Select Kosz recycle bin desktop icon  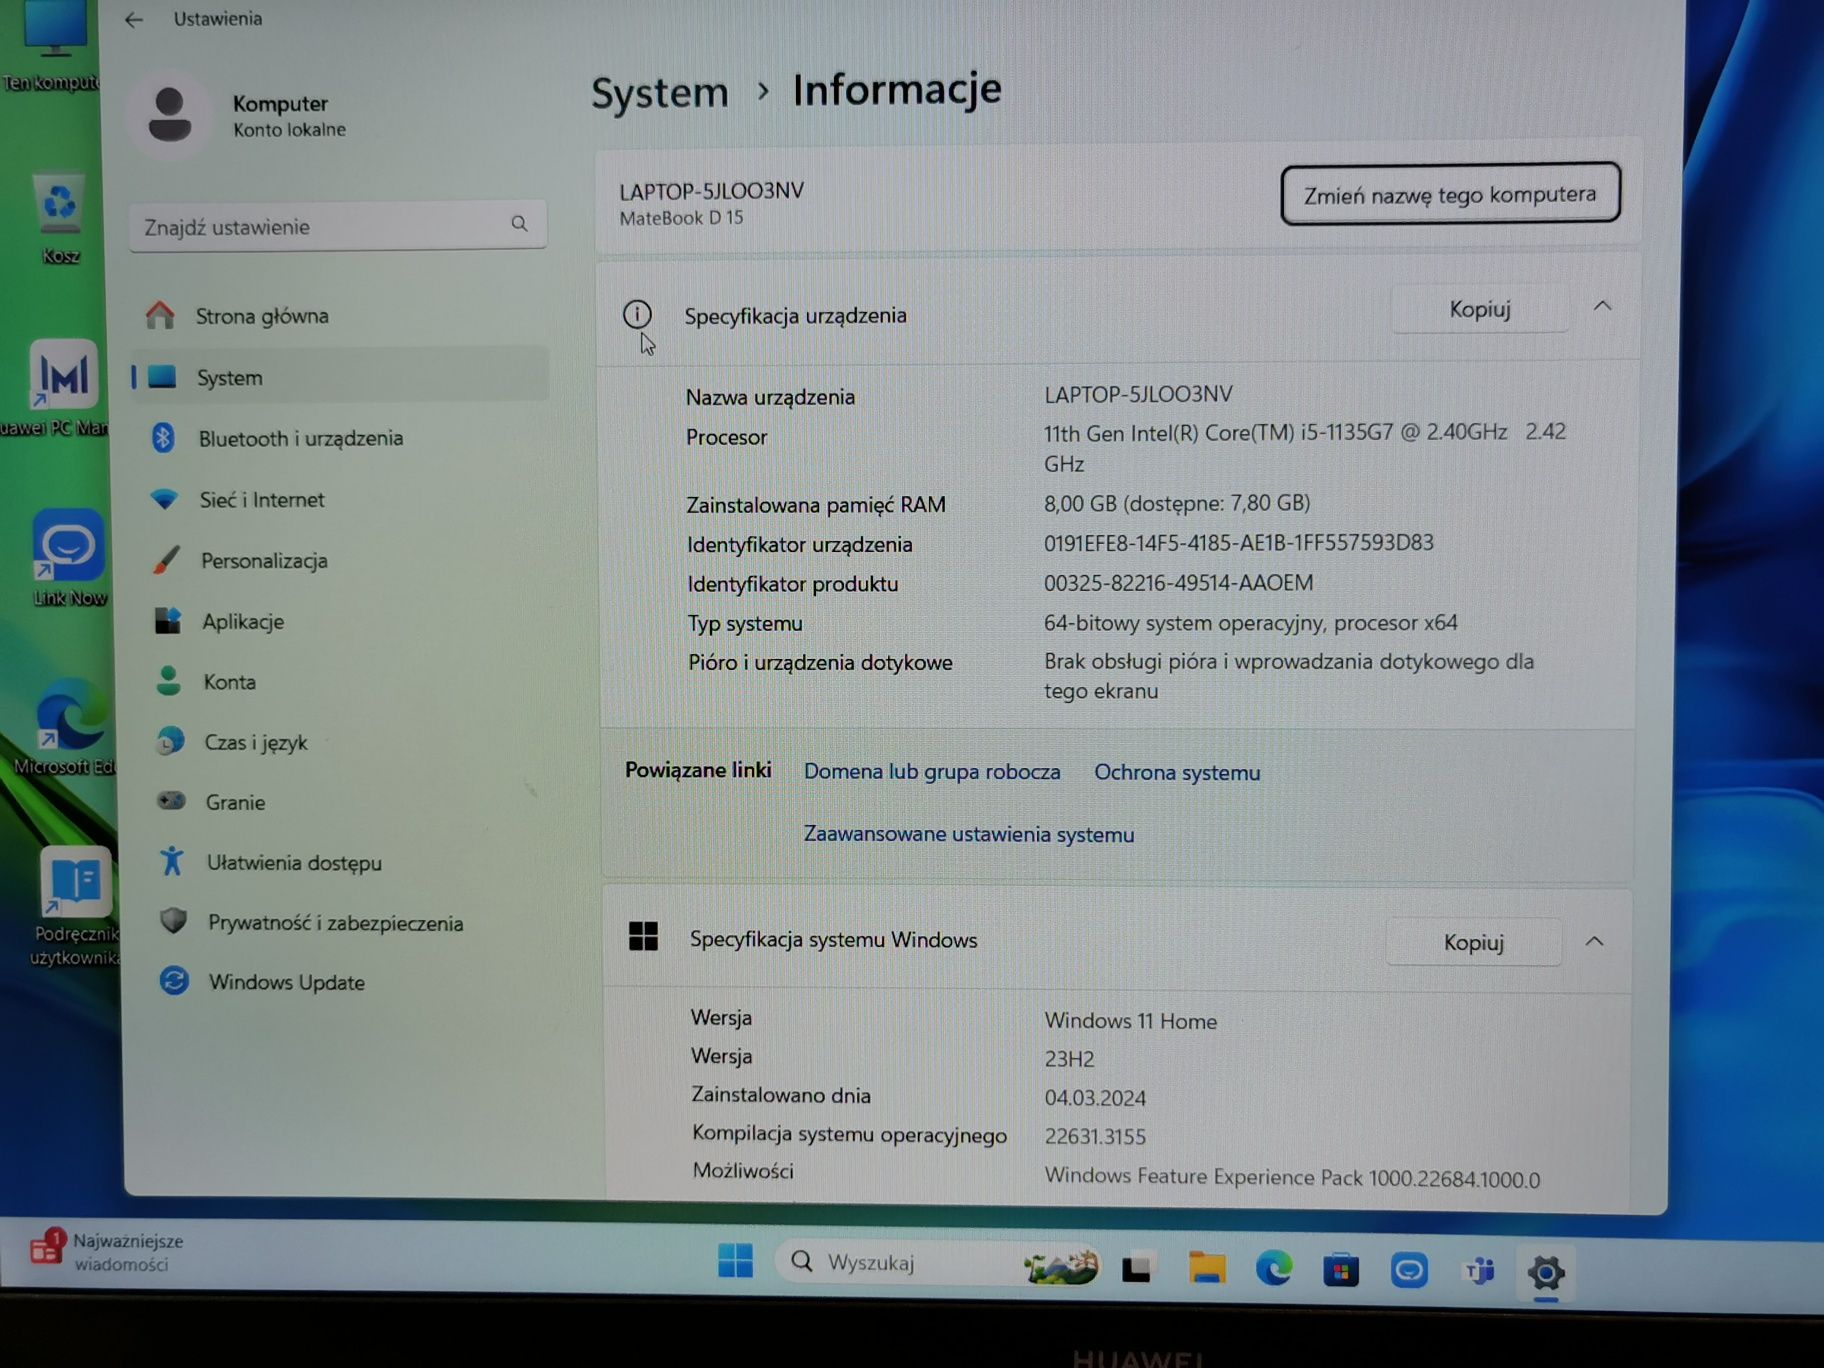coord(59,220)
